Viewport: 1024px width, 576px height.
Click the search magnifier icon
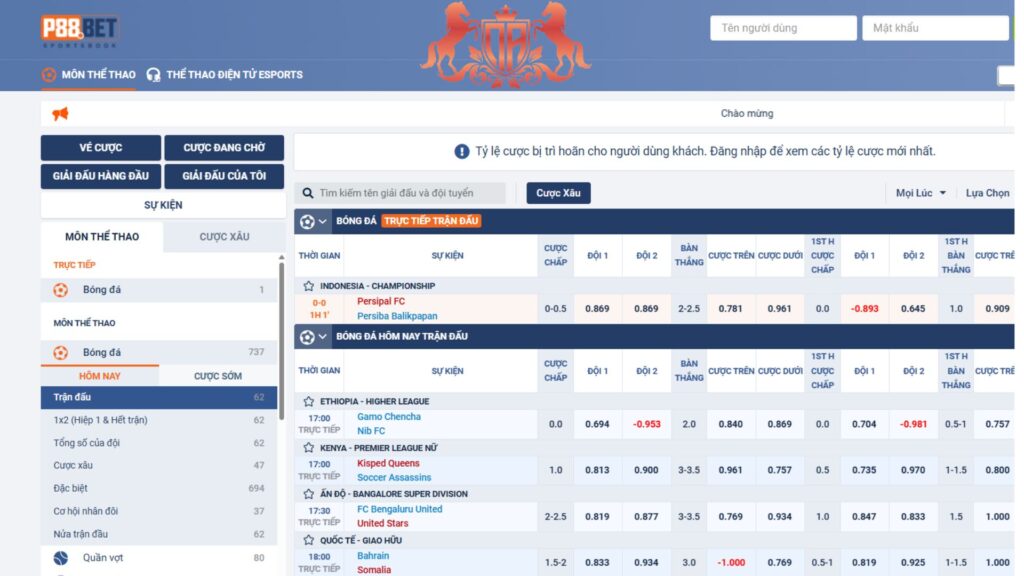pos(307,193)
